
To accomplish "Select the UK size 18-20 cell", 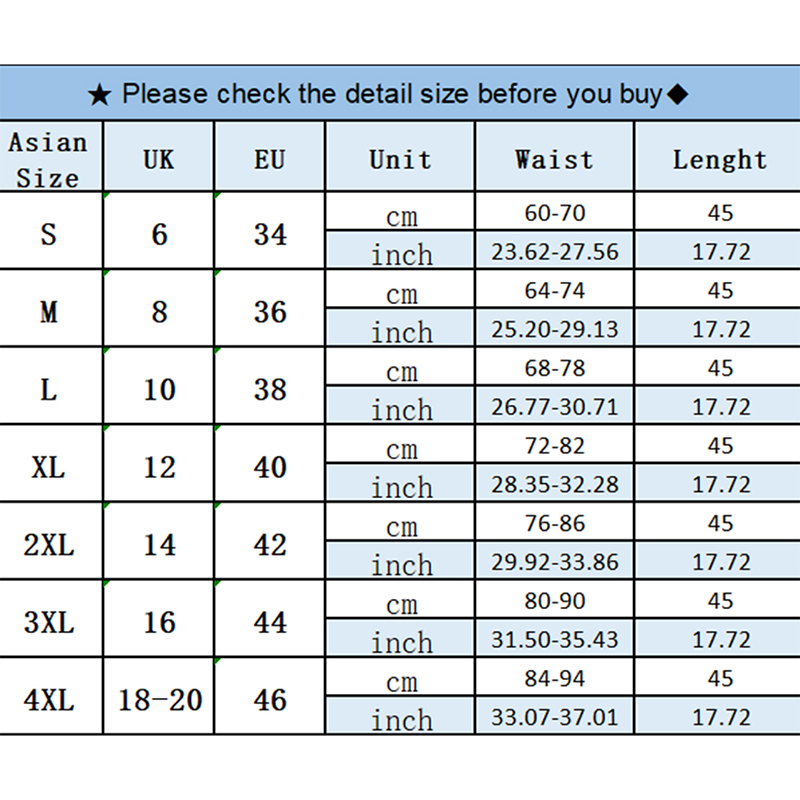I will coord(159,700).
